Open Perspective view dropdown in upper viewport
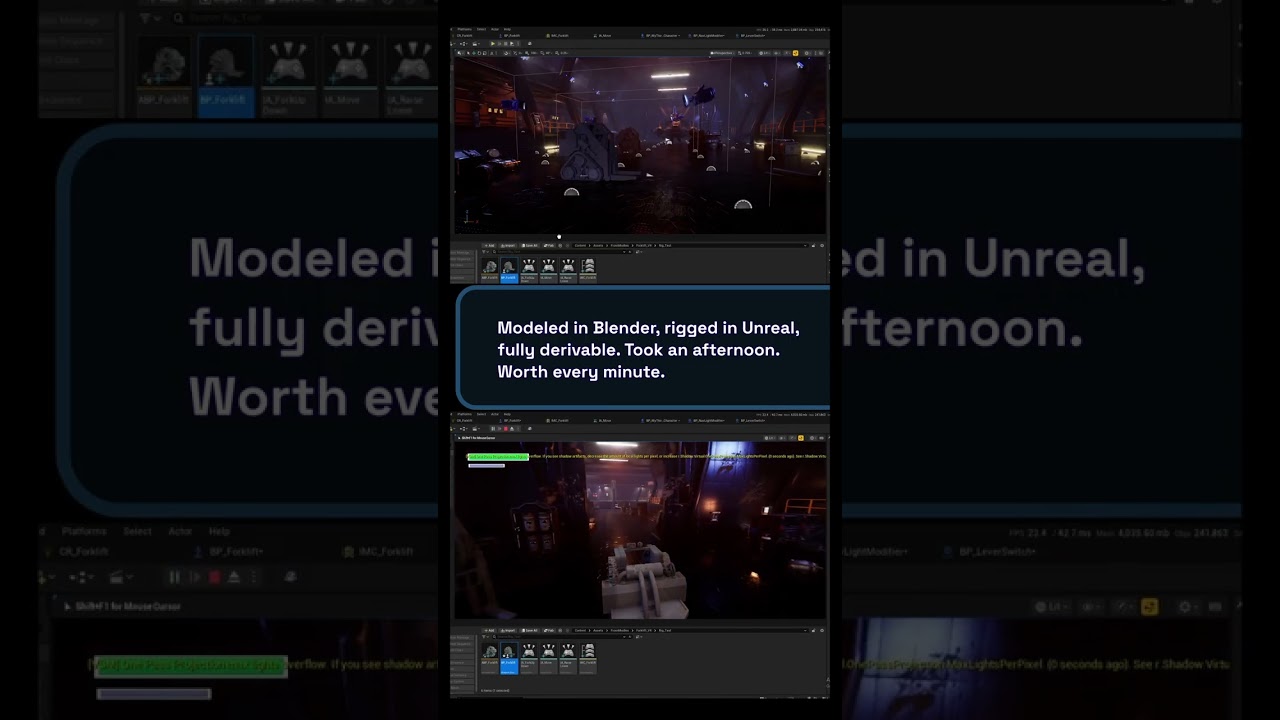The image size is (1280, 720). (x=723, y=52)
